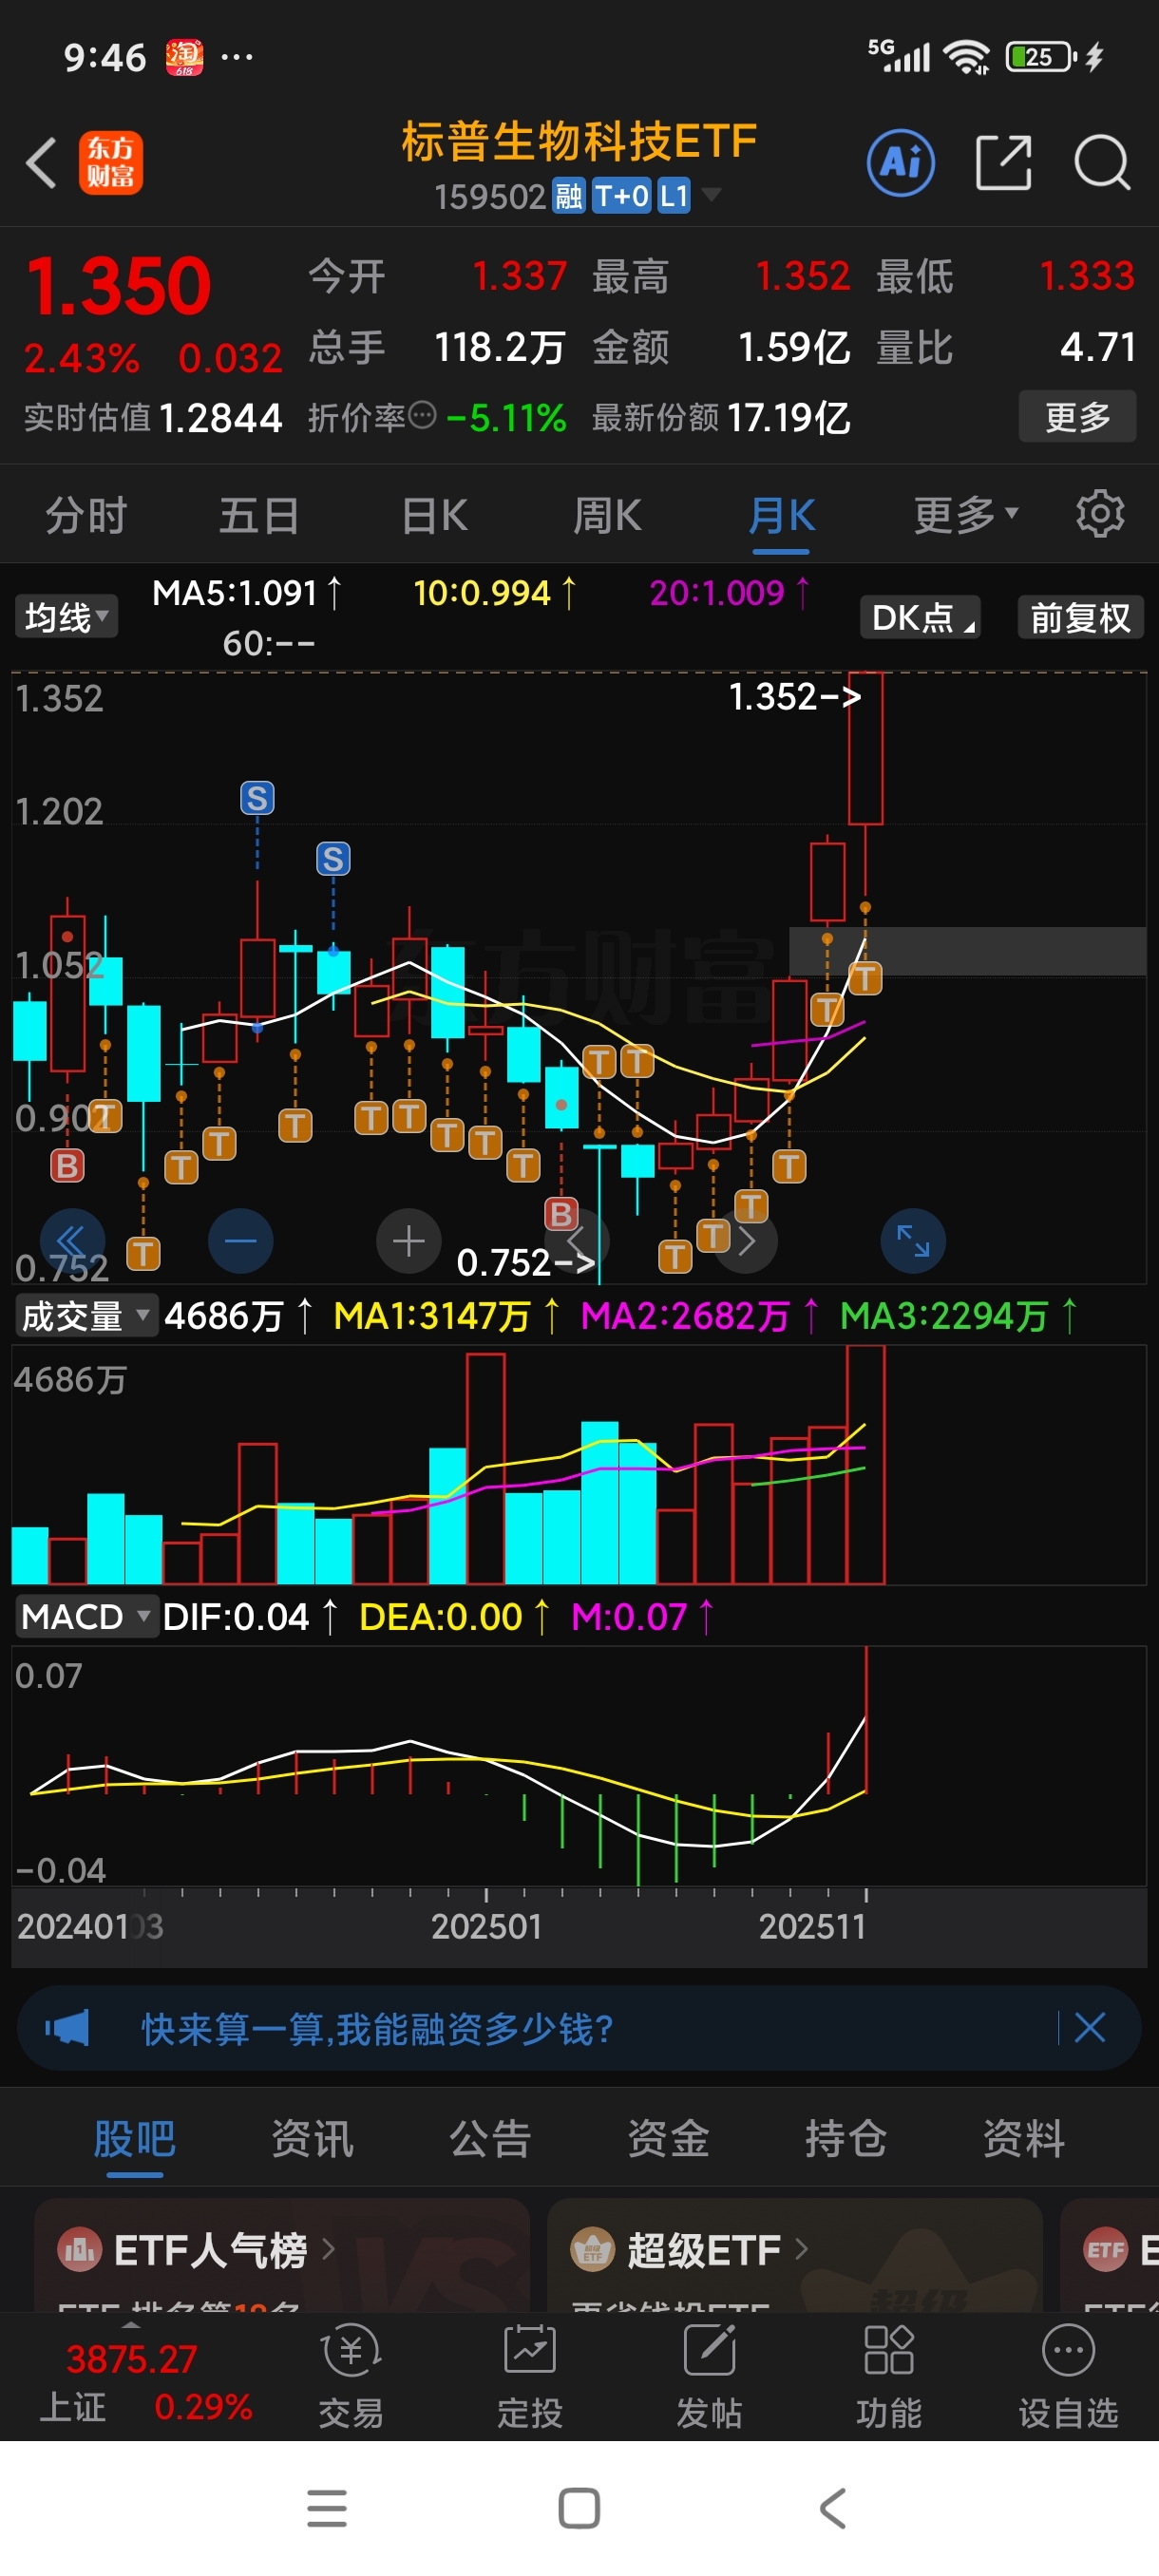Open 功能 in bottom bar
Image resolution: width=1159 pixels, height=2576 pixels.
pyautogui.click(x=888, y=2376)
